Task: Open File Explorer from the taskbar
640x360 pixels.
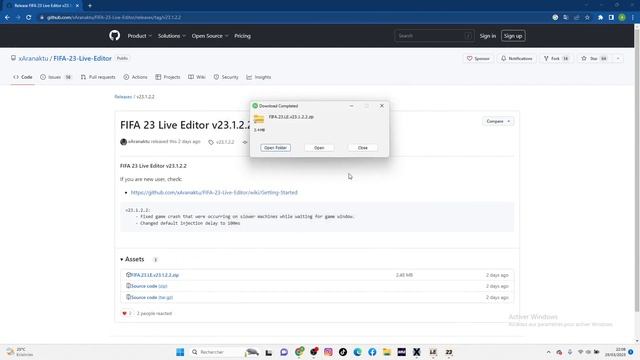Action: click(387, 352)
